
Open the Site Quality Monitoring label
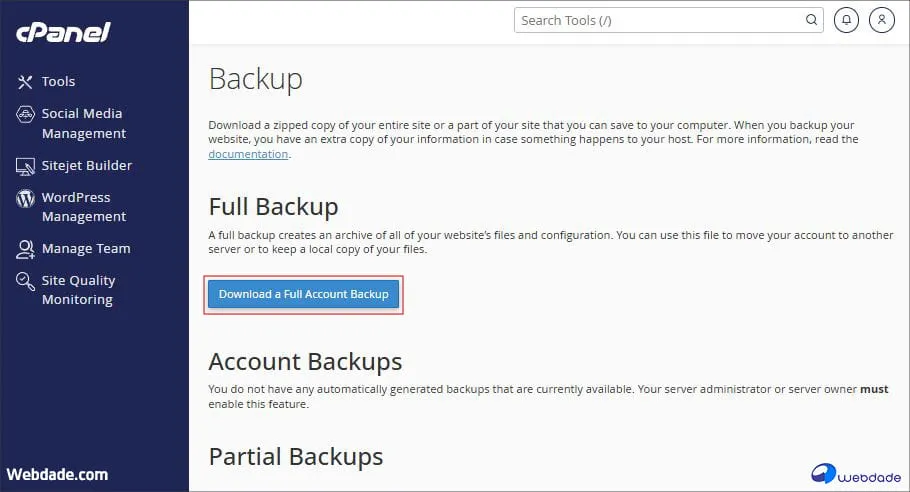click(78, 290)
